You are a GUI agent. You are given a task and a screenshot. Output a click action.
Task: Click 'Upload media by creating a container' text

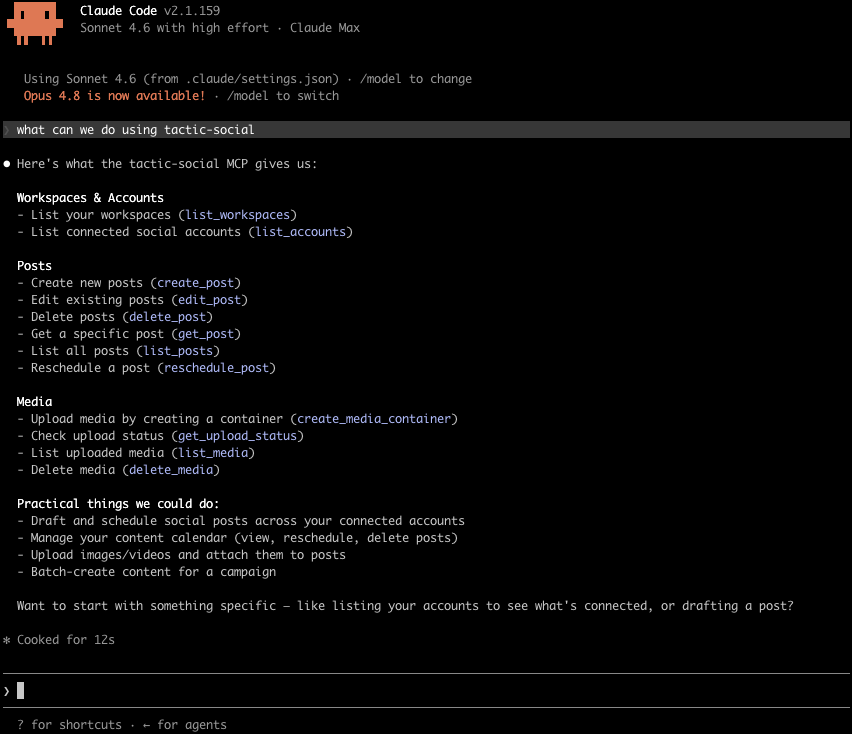pyautogui.click(x=156, y=419)
